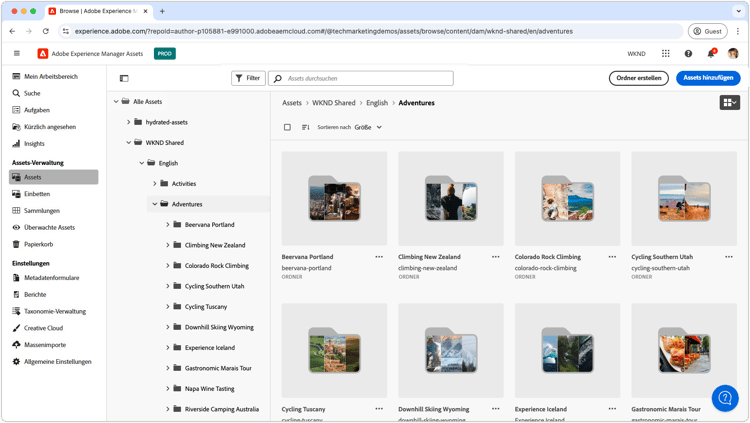750x423 pixels.
Task: Open Einbetten in sidebar
Action: (31, 194)
